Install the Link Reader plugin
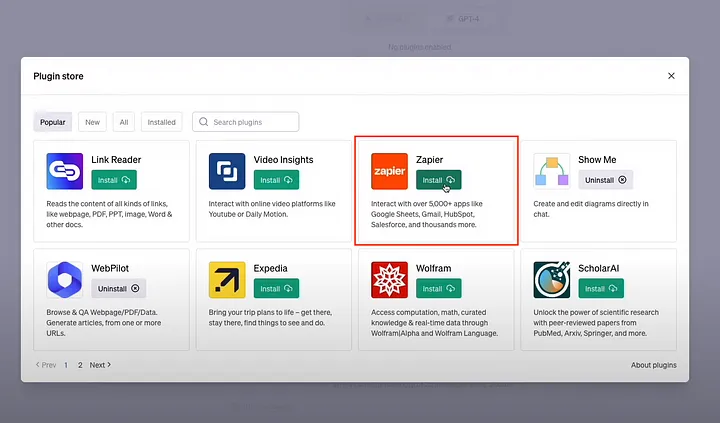This screenshot has height=423, width=720. click(x=114, y=180)
